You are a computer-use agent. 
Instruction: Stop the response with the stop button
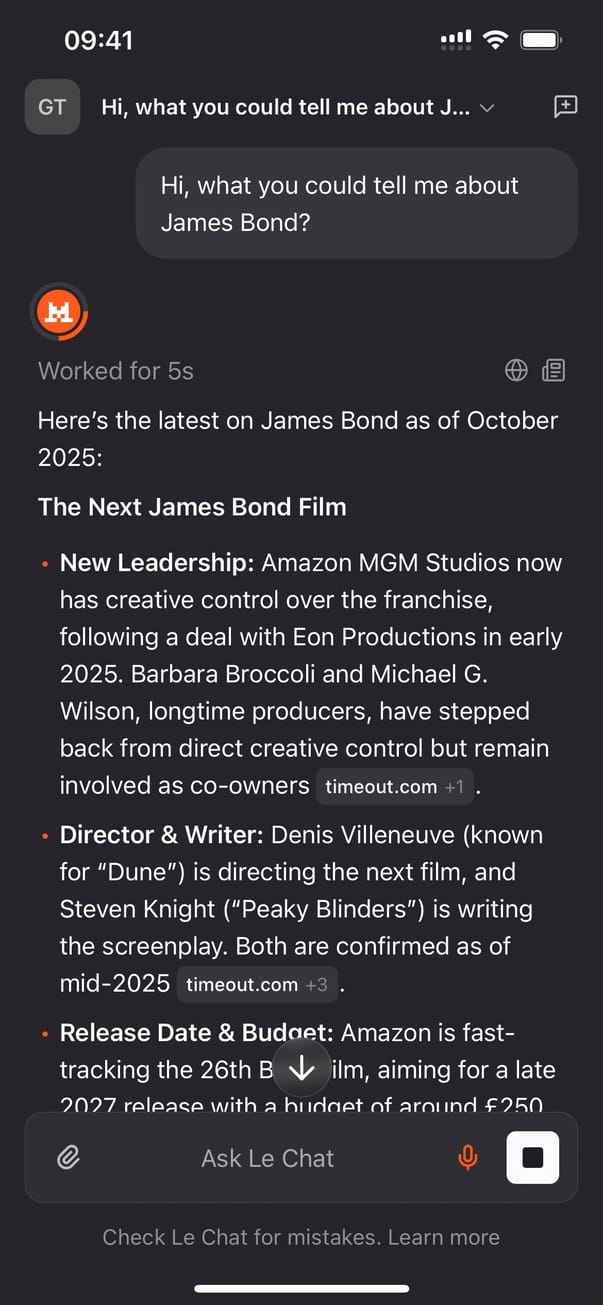tap(533, 1158)
